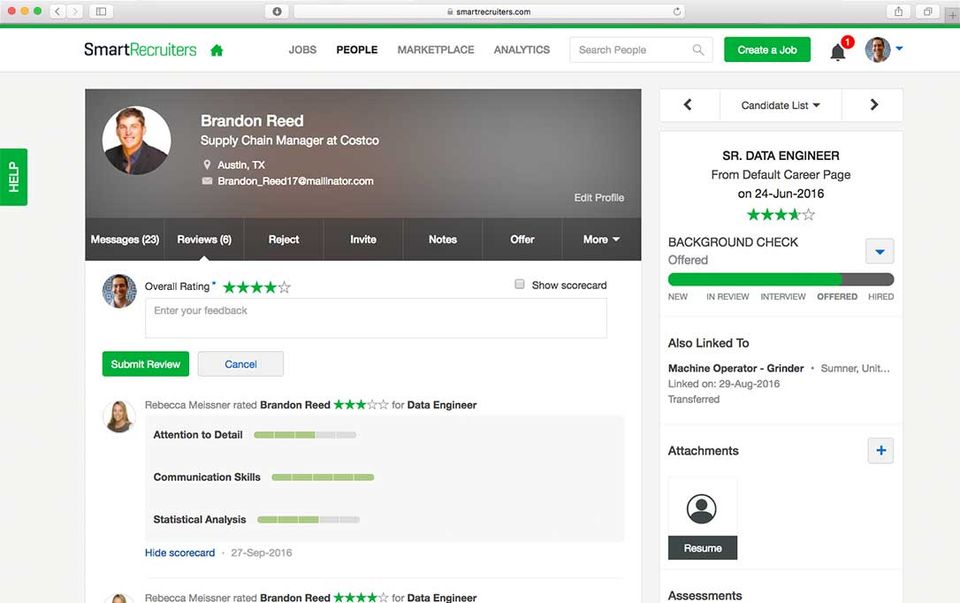This screenshot has width=960, height=603.
Task: Open Safari share icon
Action: (x=898, y=11)
